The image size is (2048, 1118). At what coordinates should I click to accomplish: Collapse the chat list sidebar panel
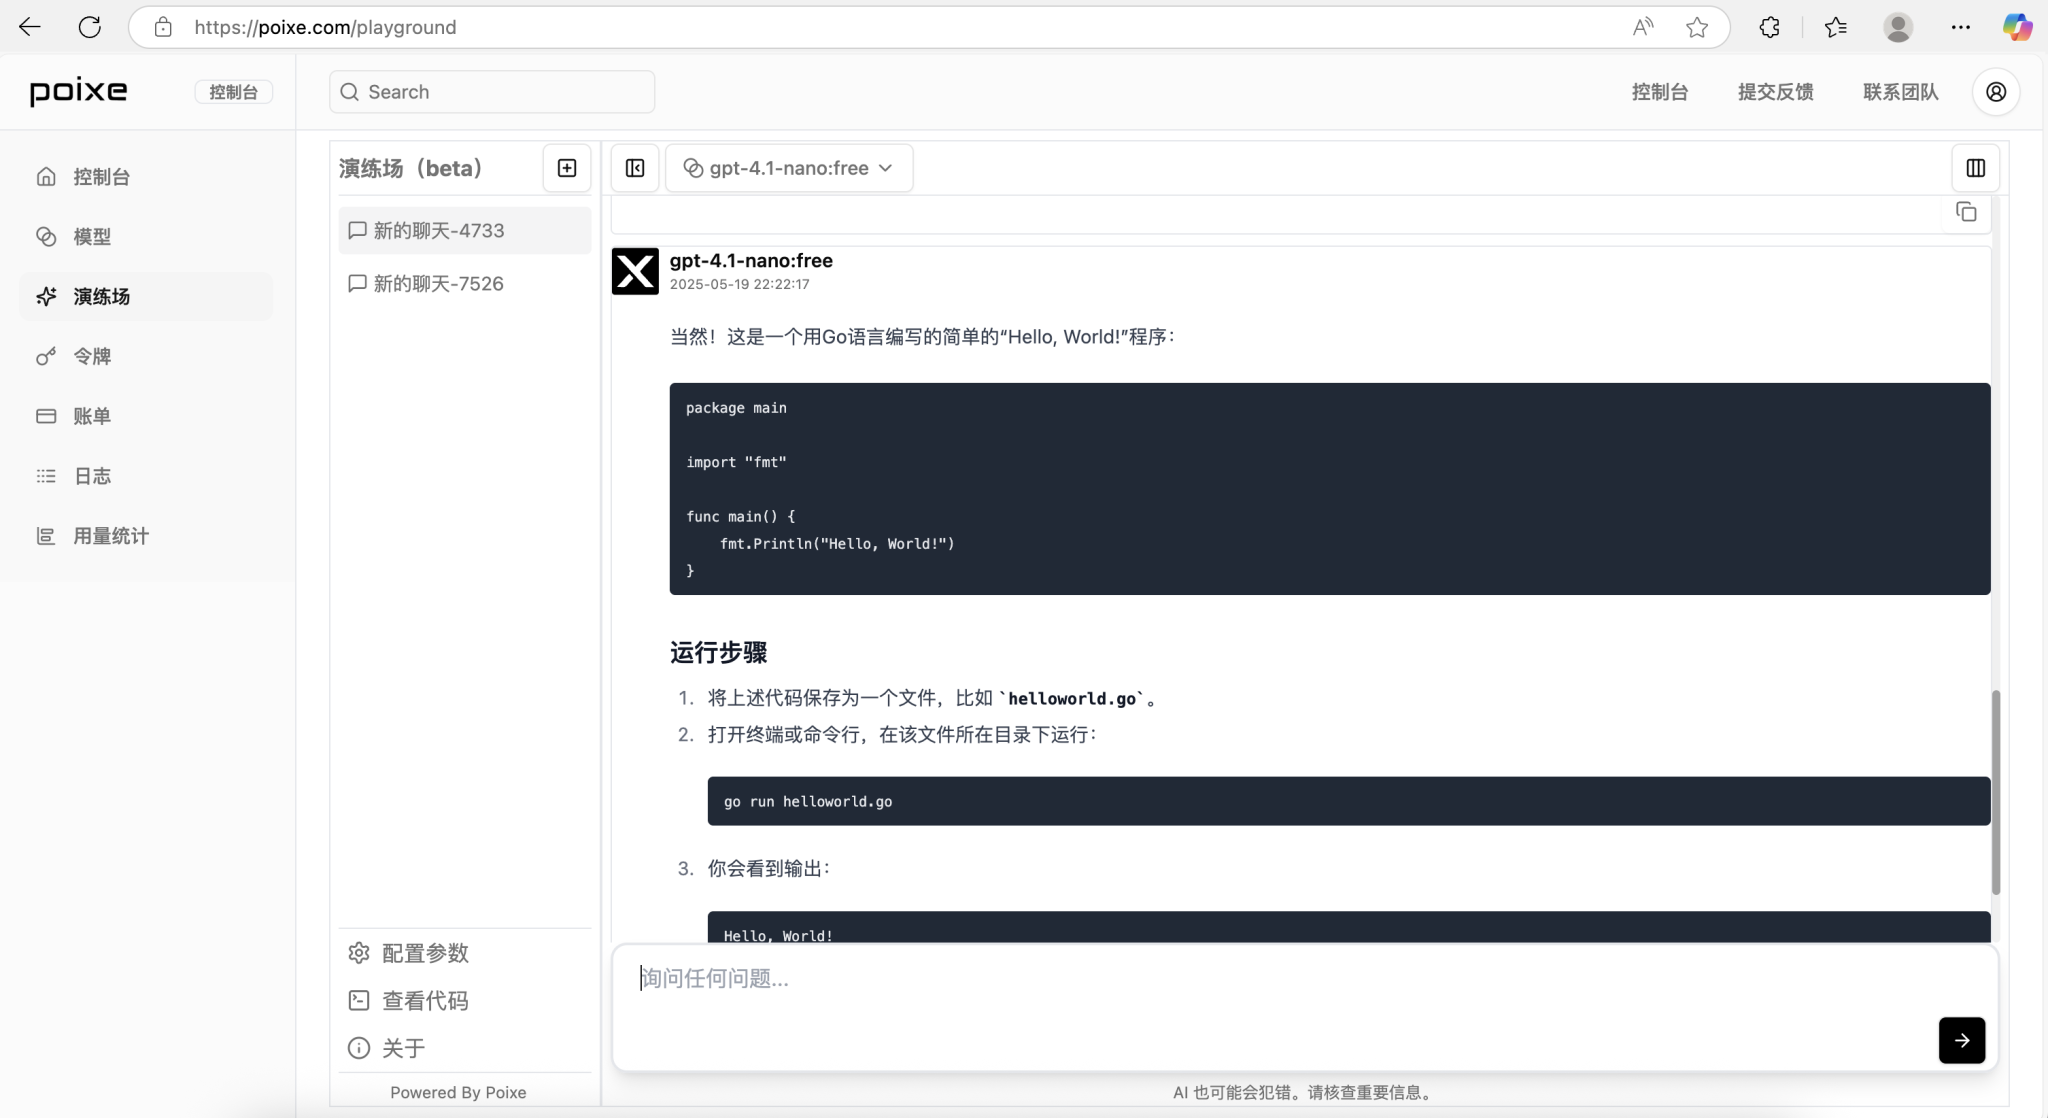(x=635, y=168)
